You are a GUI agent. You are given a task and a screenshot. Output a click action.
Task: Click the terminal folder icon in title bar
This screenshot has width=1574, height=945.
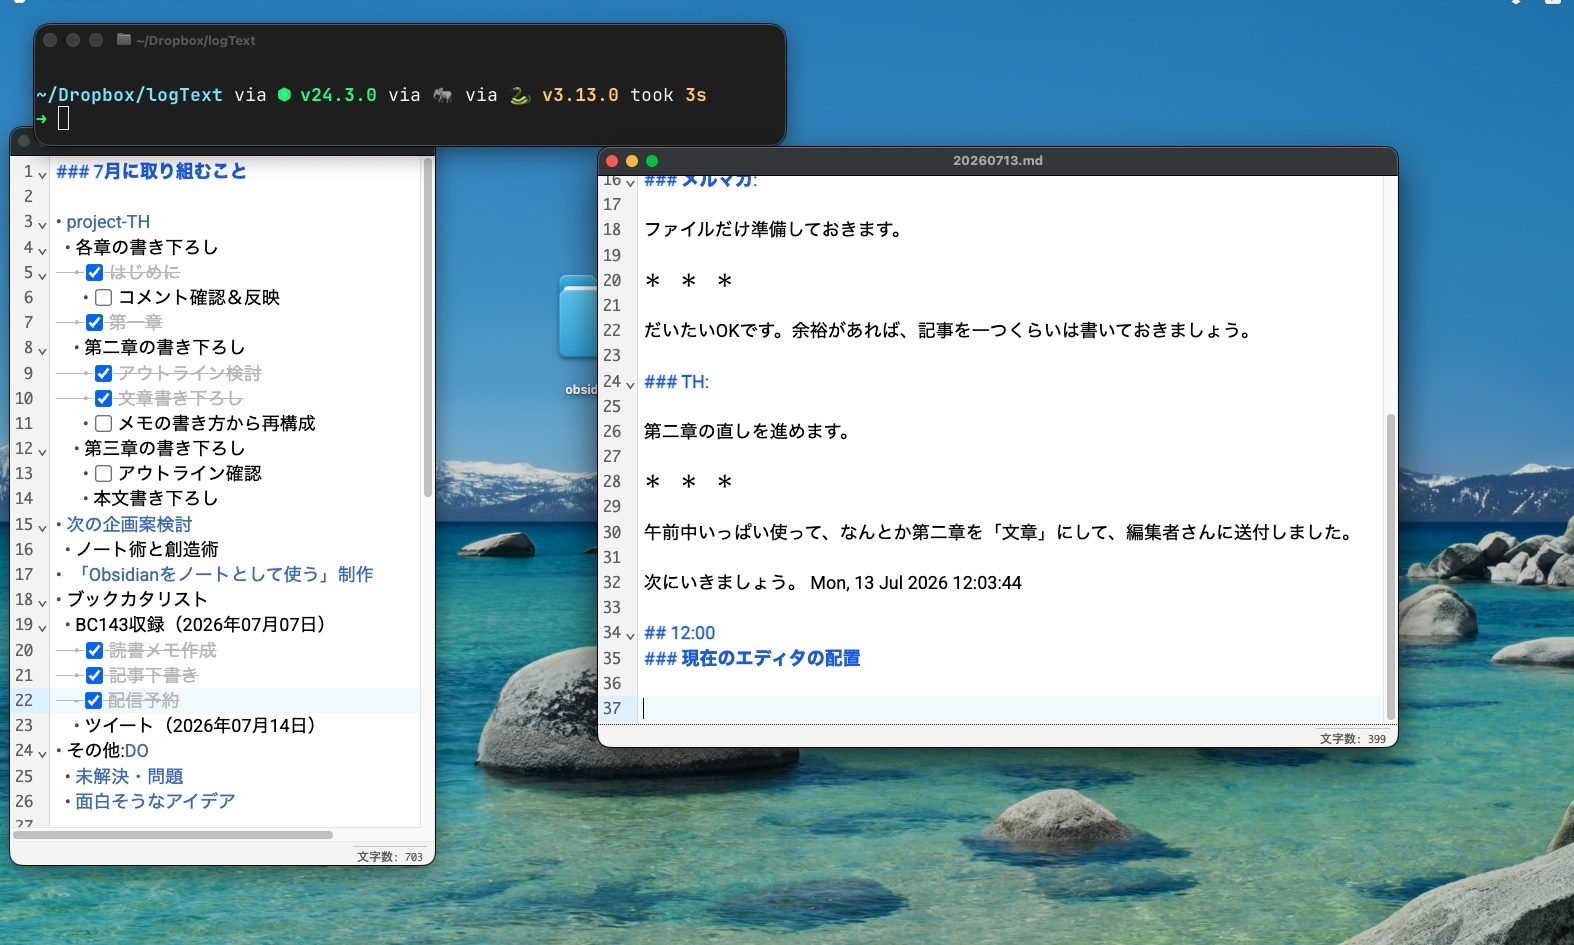pos(124,40)
